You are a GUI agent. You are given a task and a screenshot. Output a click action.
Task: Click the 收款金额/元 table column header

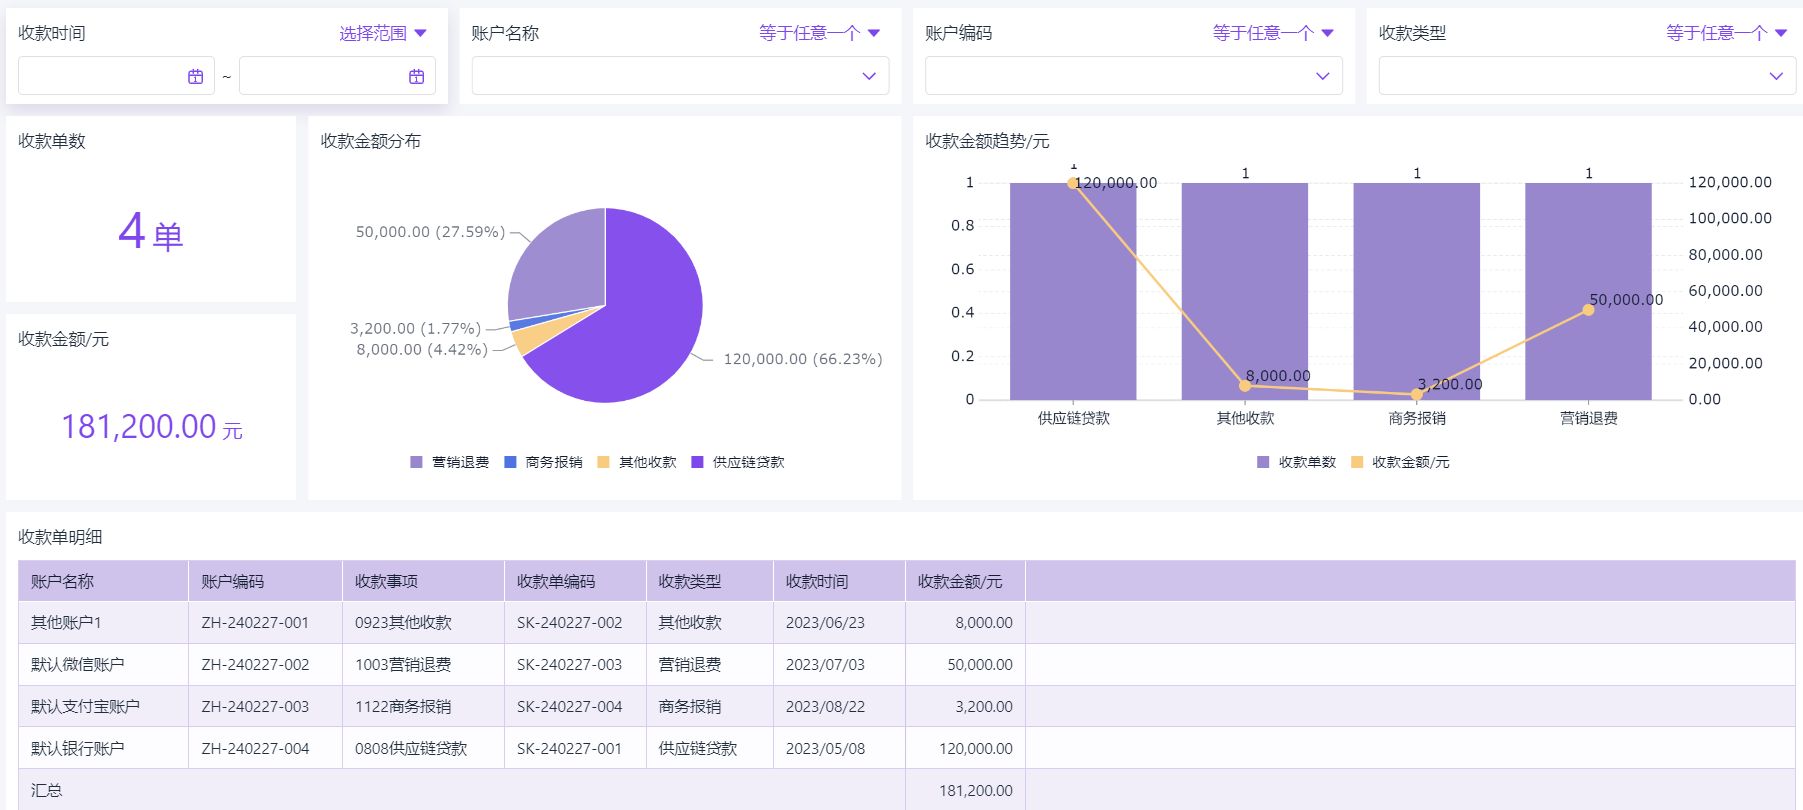[x=965, y=581]
